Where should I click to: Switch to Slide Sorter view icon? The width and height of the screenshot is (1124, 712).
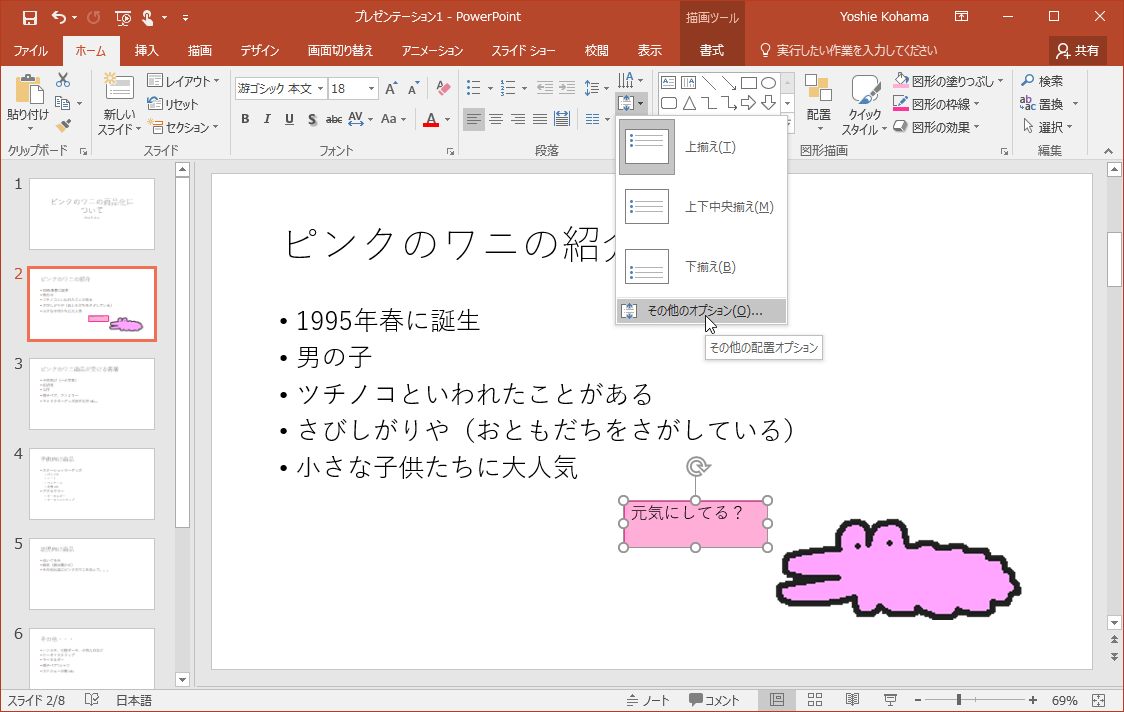point(814,700)
